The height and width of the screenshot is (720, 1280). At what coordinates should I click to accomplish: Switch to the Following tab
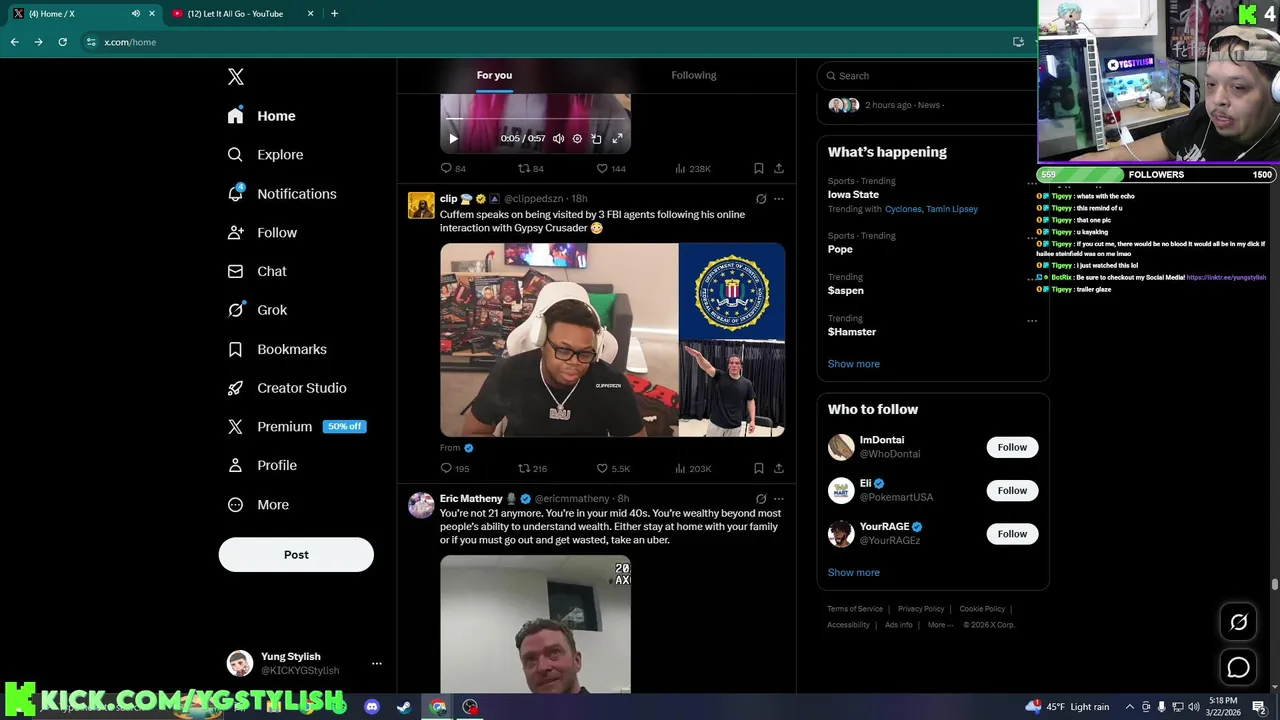tap(693, 75)
